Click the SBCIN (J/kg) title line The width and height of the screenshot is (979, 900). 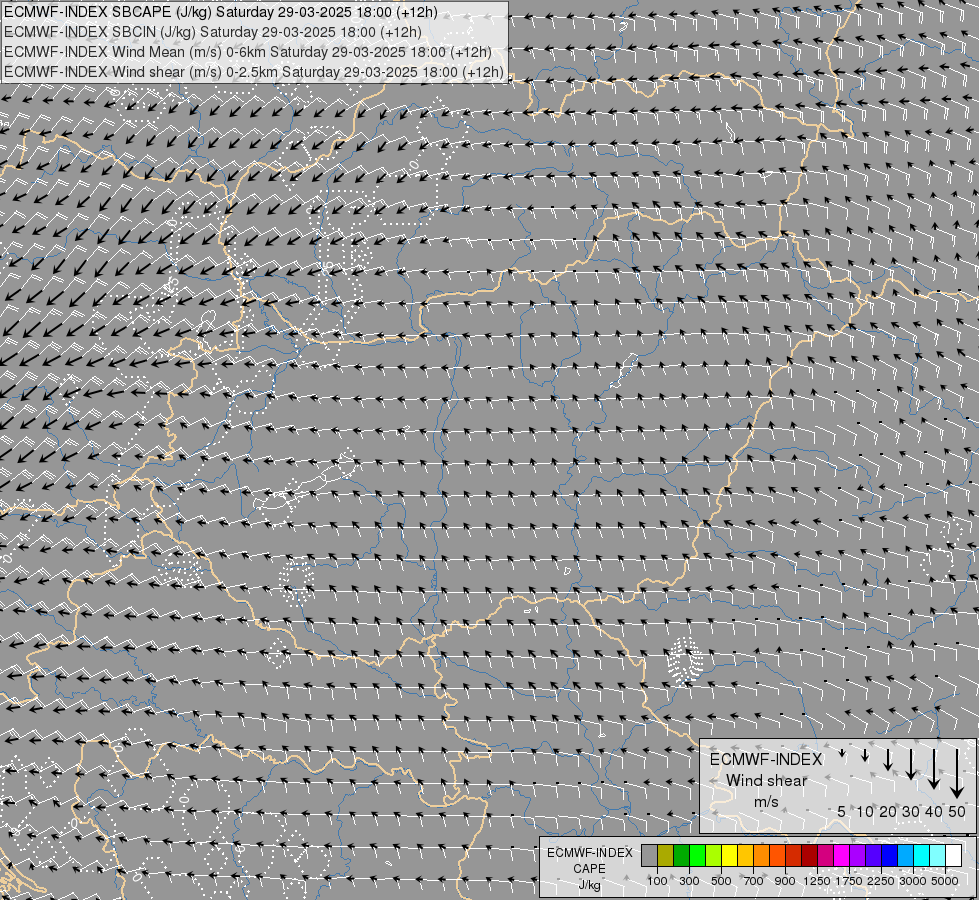click(x=213, y=32)
